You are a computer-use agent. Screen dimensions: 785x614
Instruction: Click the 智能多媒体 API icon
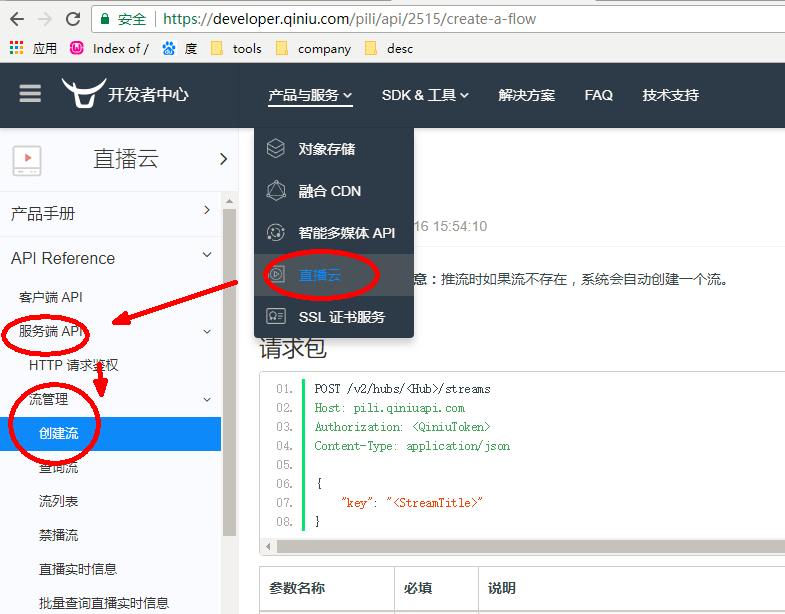pos(276,233)
